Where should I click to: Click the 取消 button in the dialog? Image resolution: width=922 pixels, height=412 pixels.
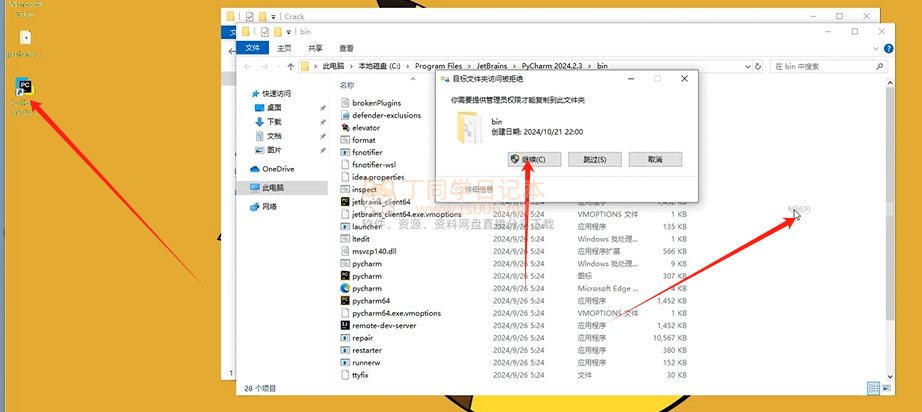tap(655, 159)
